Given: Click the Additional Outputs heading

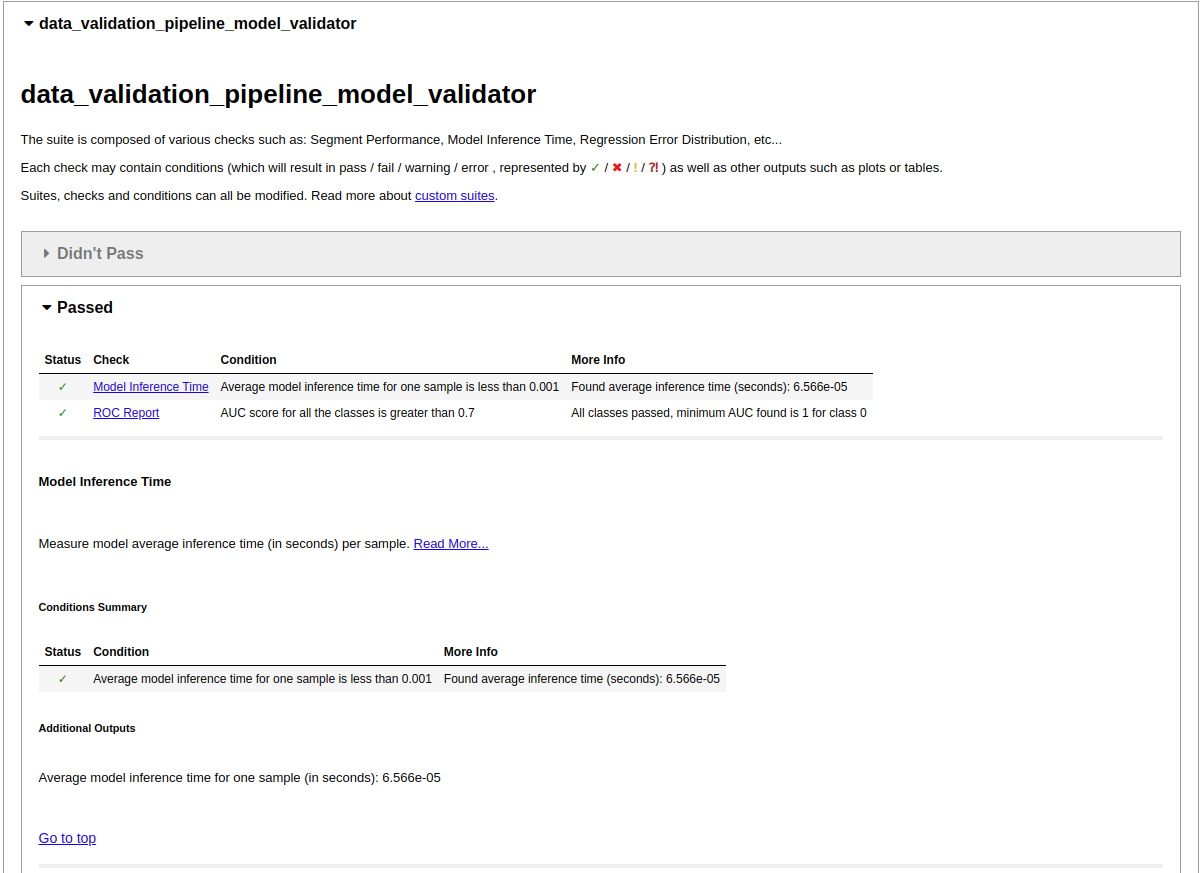Looking at the screenshot, I should click(86, 728).
